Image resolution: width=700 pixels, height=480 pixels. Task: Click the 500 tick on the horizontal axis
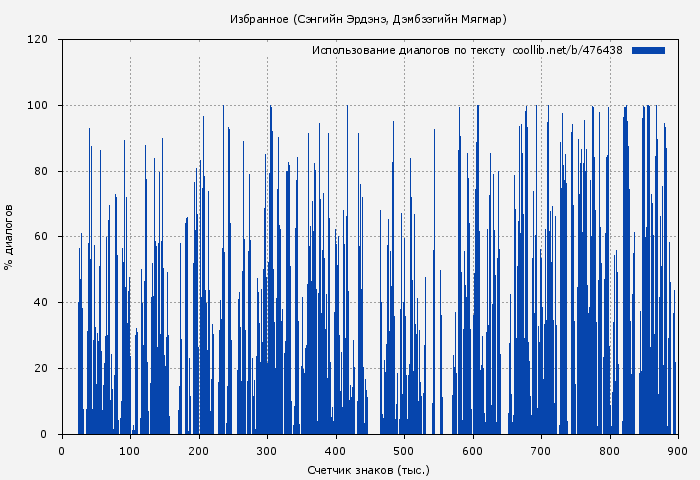click(x=404, y=451)
